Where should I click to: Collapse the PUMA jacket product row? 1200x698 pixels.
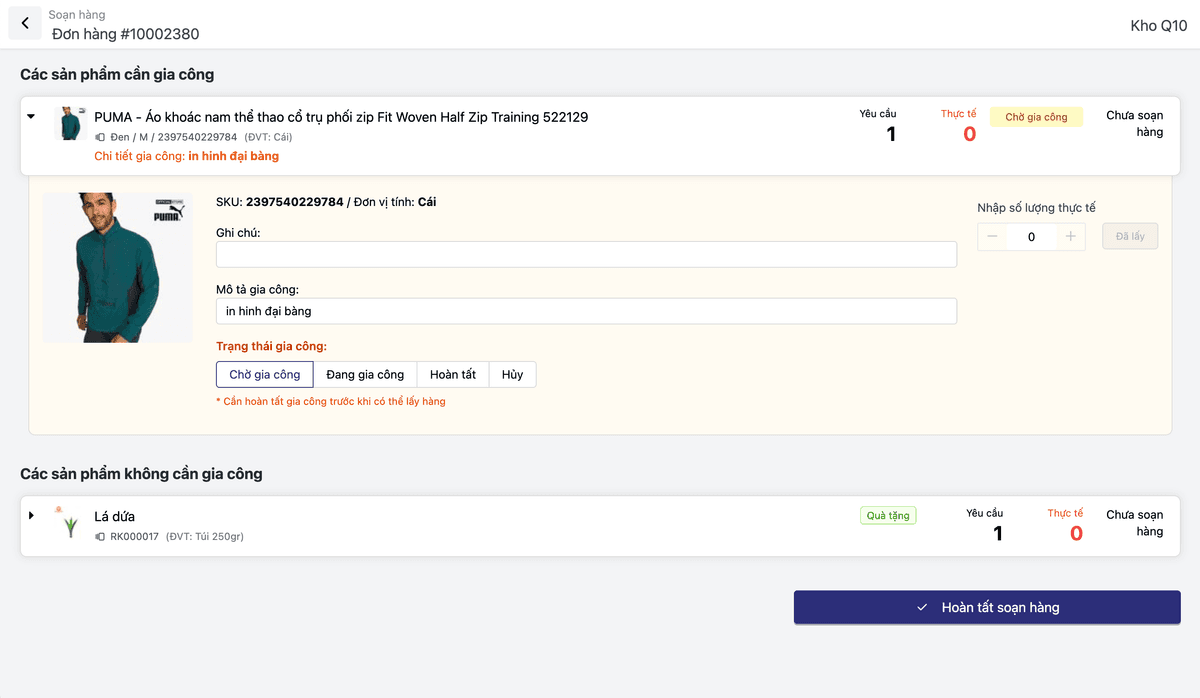31,117
